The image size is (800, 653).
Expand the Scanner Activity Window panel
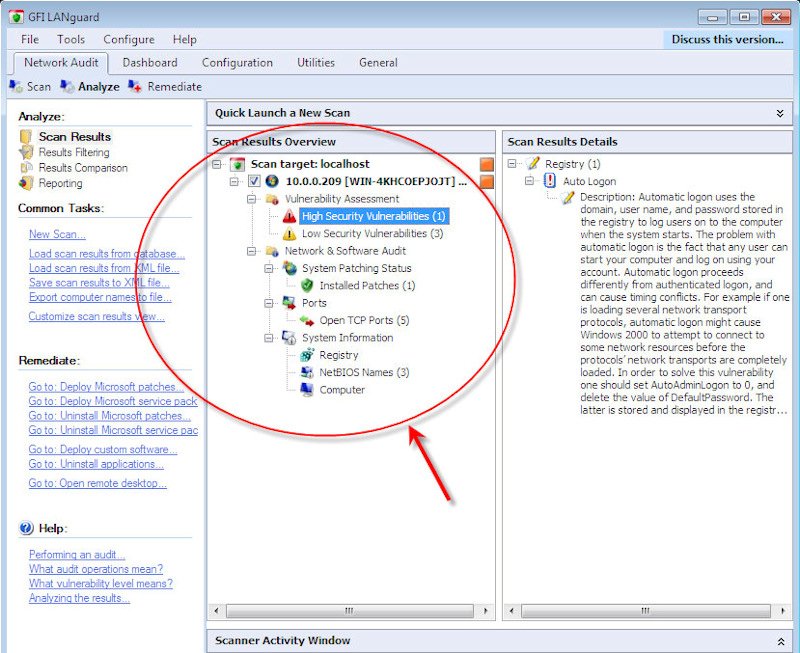coord(780,641)
